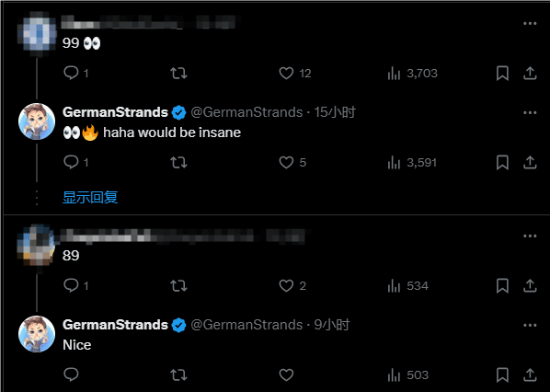Screen dimensions: 550x392
Task: Bookmark the '99' tweet
Action: click(502, 73)
